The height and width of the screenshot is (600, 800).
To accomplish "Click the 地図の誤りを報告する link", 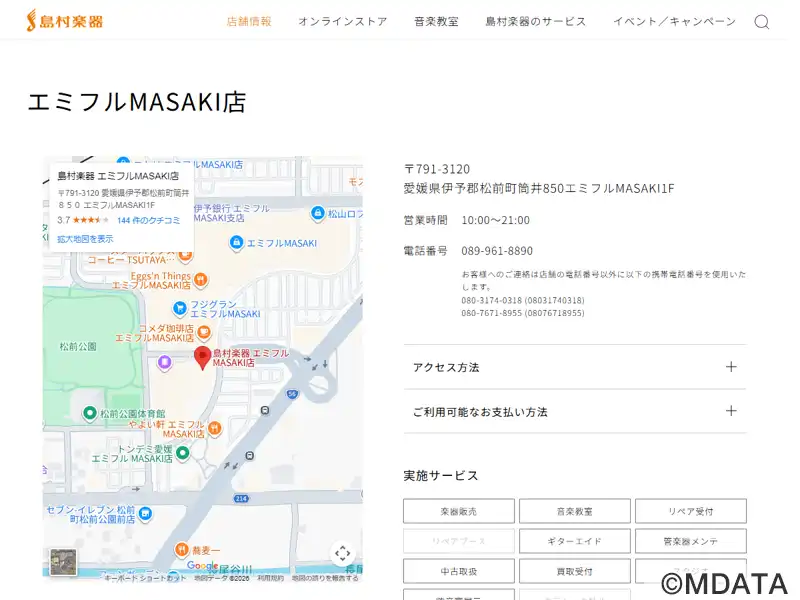I will [x=325, y=579].
